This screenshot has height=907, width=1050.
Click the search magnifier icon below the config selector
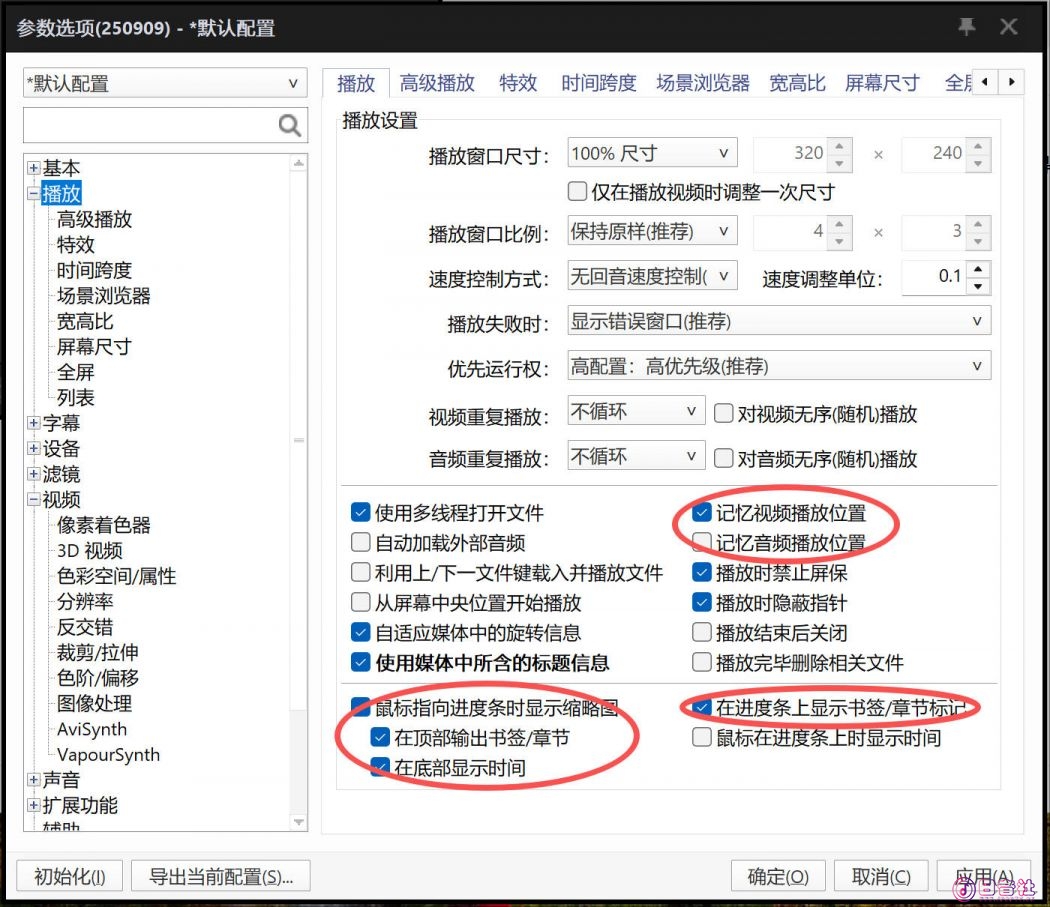[289, 125]
